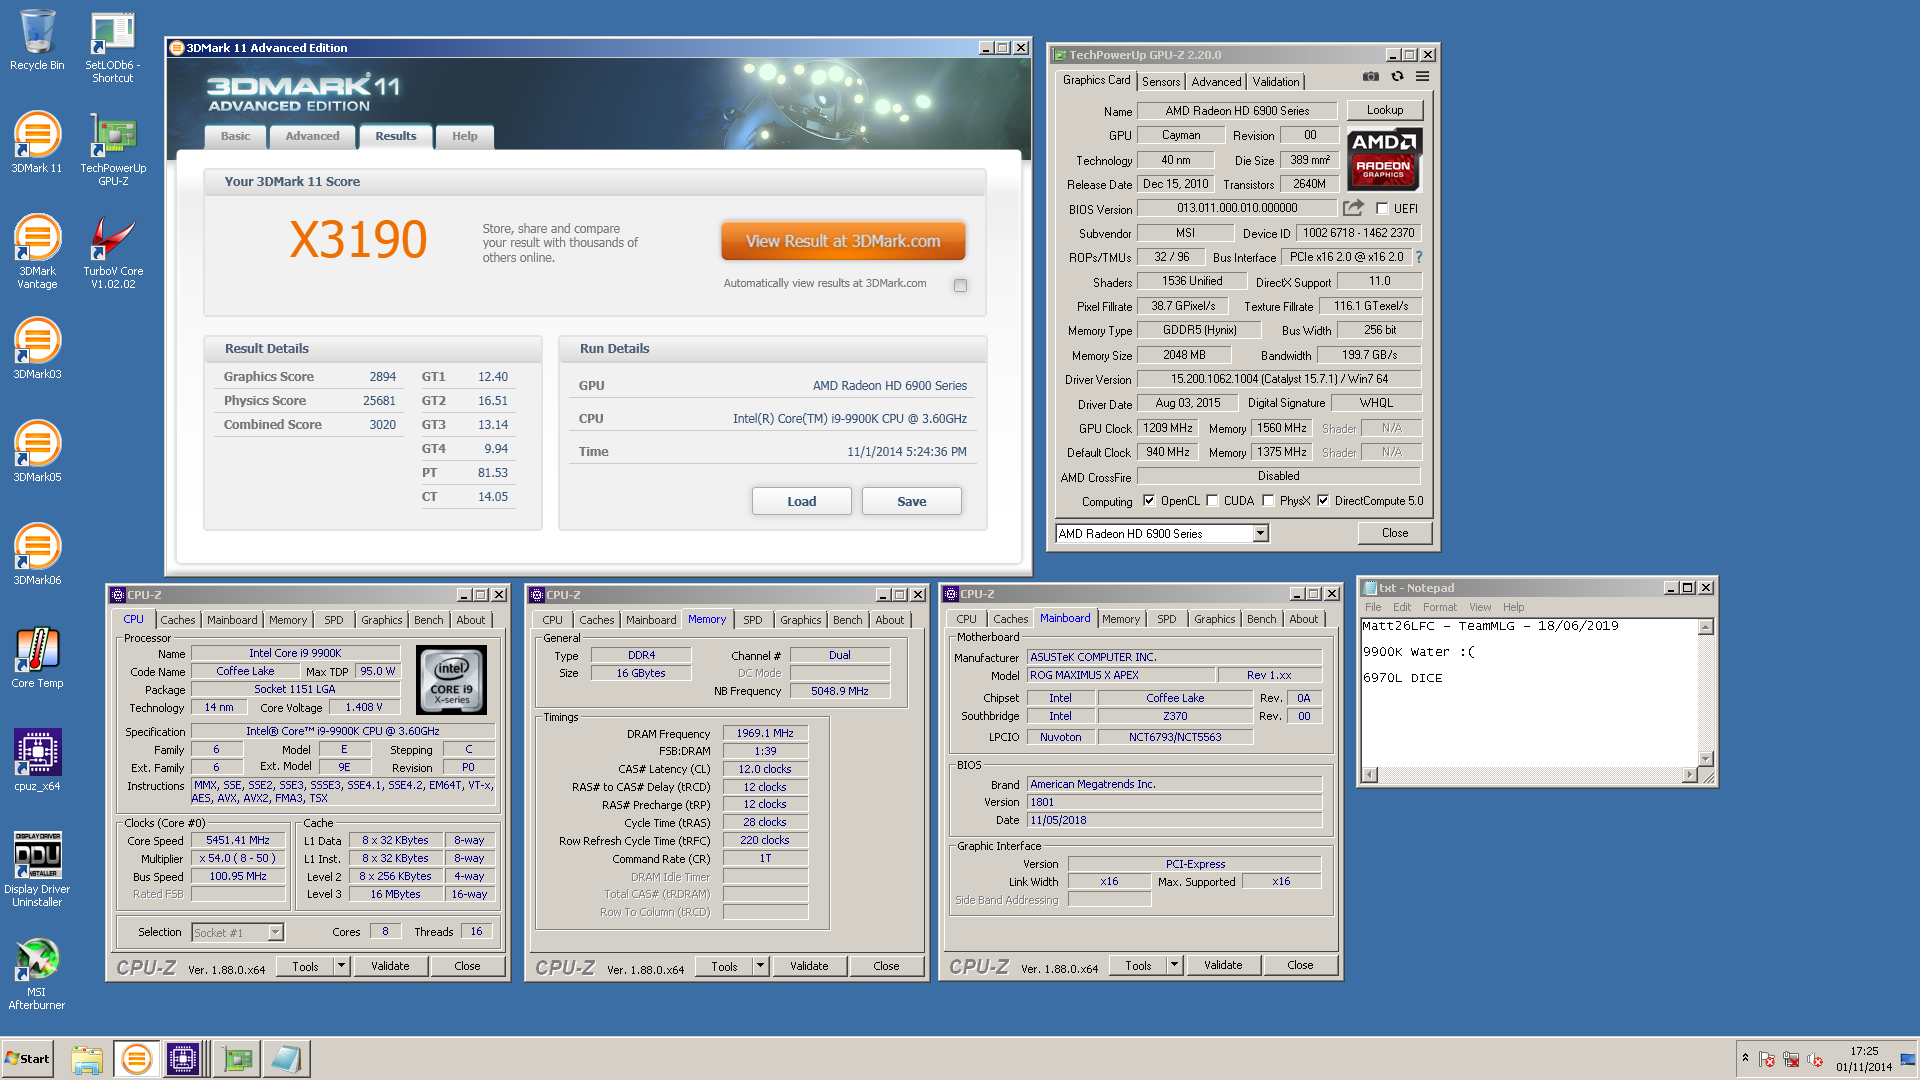Open the Validation tab in GPU-Z

1276,82
